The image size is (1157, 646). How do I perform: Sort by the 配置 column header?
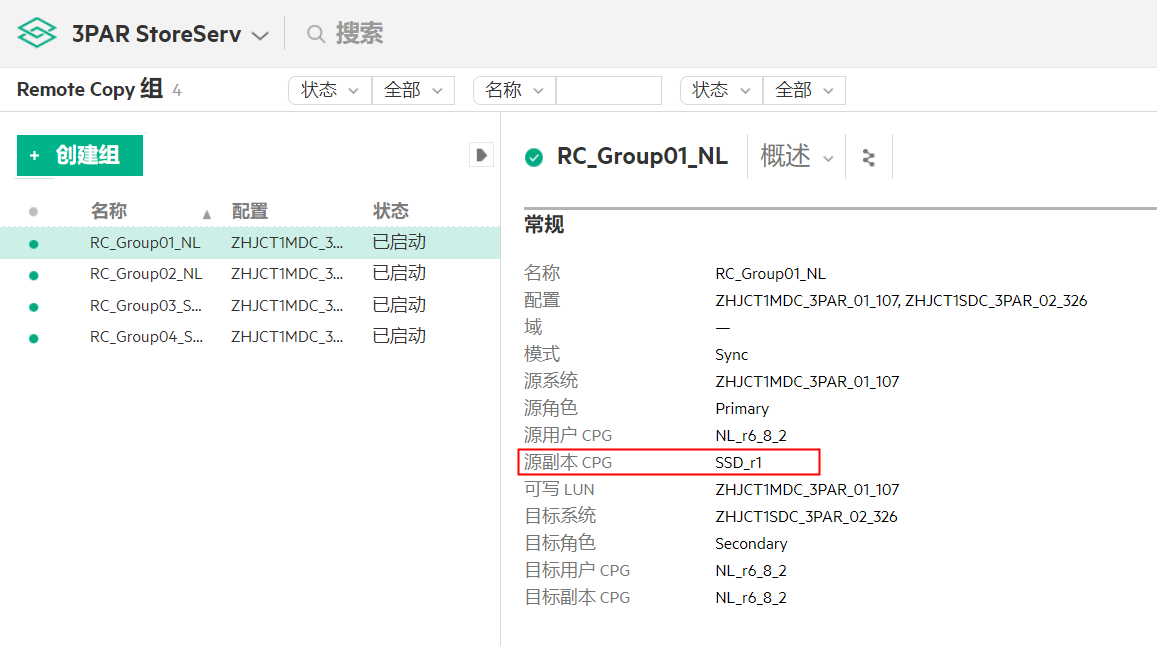(249, 211)
